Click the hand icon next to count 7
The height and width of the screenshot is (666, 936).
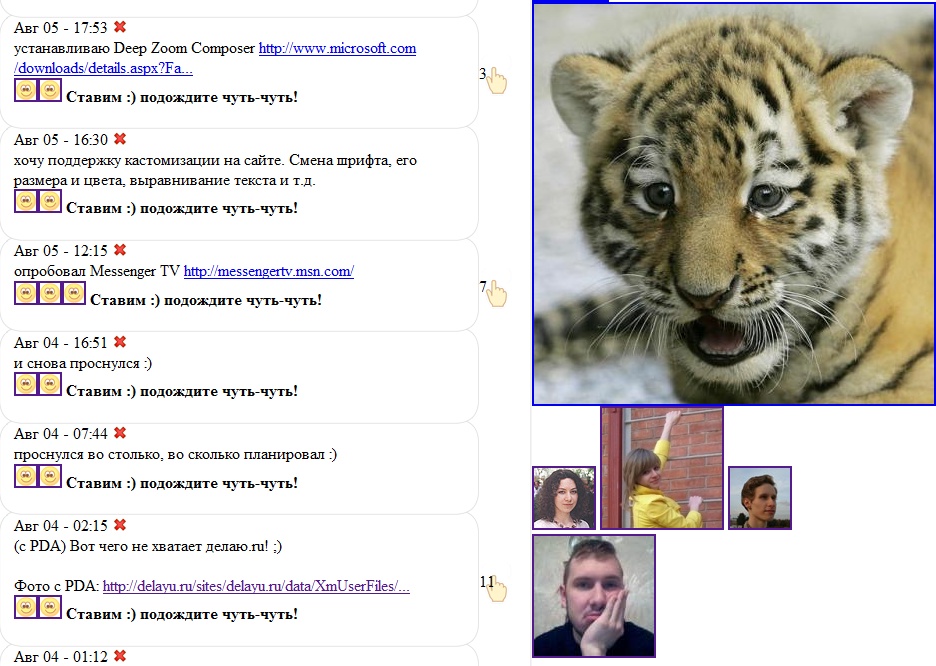(498, 292)
